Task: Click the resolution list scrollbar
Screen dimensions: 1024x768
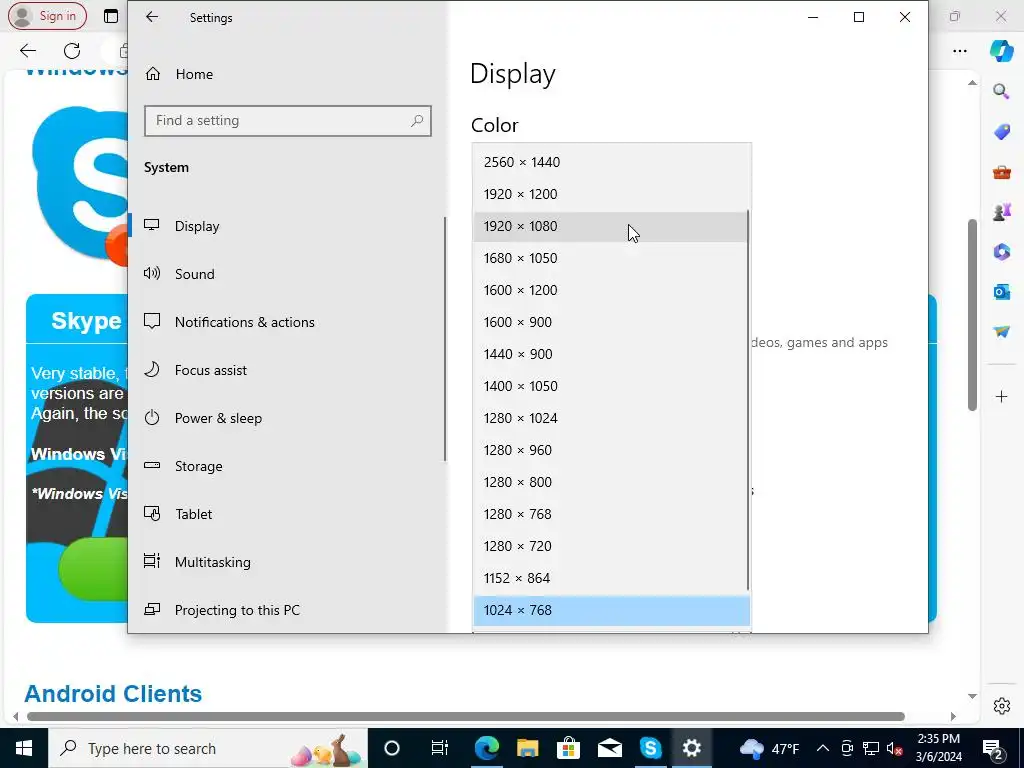Action: tap(748, 400)
